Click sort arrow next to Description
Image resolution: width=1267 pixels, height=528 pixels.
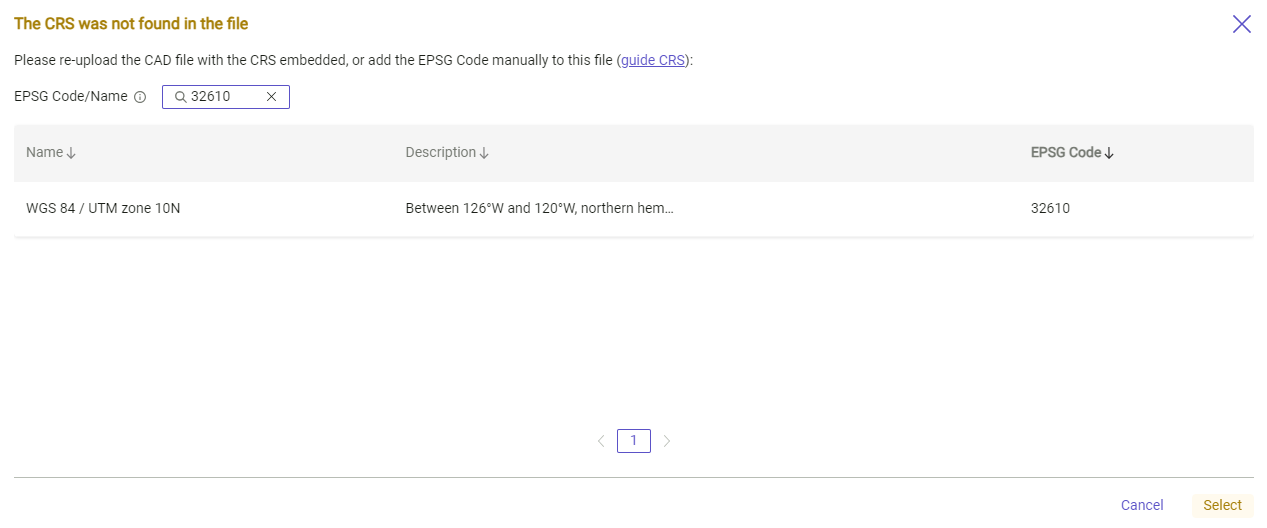[x=484, y=153]
